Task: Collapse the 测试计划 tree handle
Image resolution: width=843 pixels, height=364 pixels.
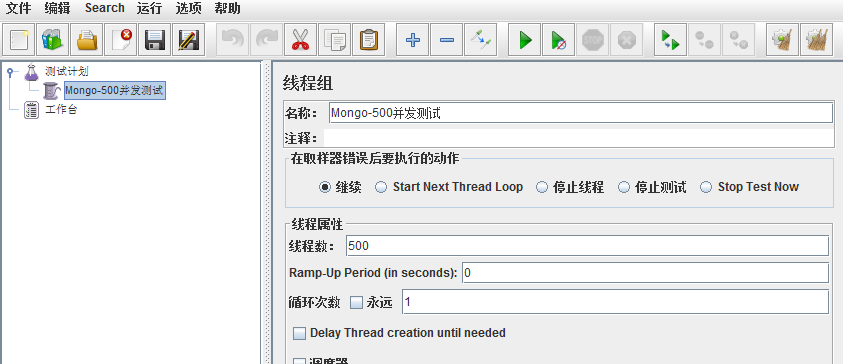Action: point(10,72)
